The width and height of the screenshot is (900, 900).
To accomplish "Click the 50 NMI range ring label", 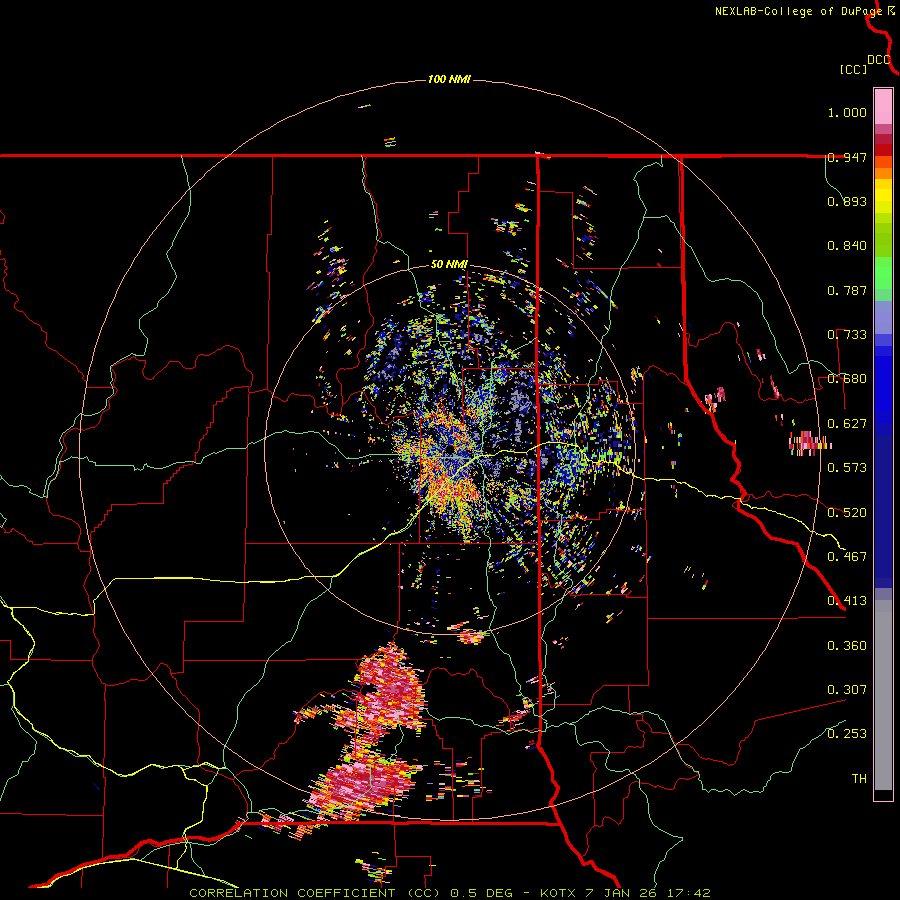I will click(x=449, y=265).
